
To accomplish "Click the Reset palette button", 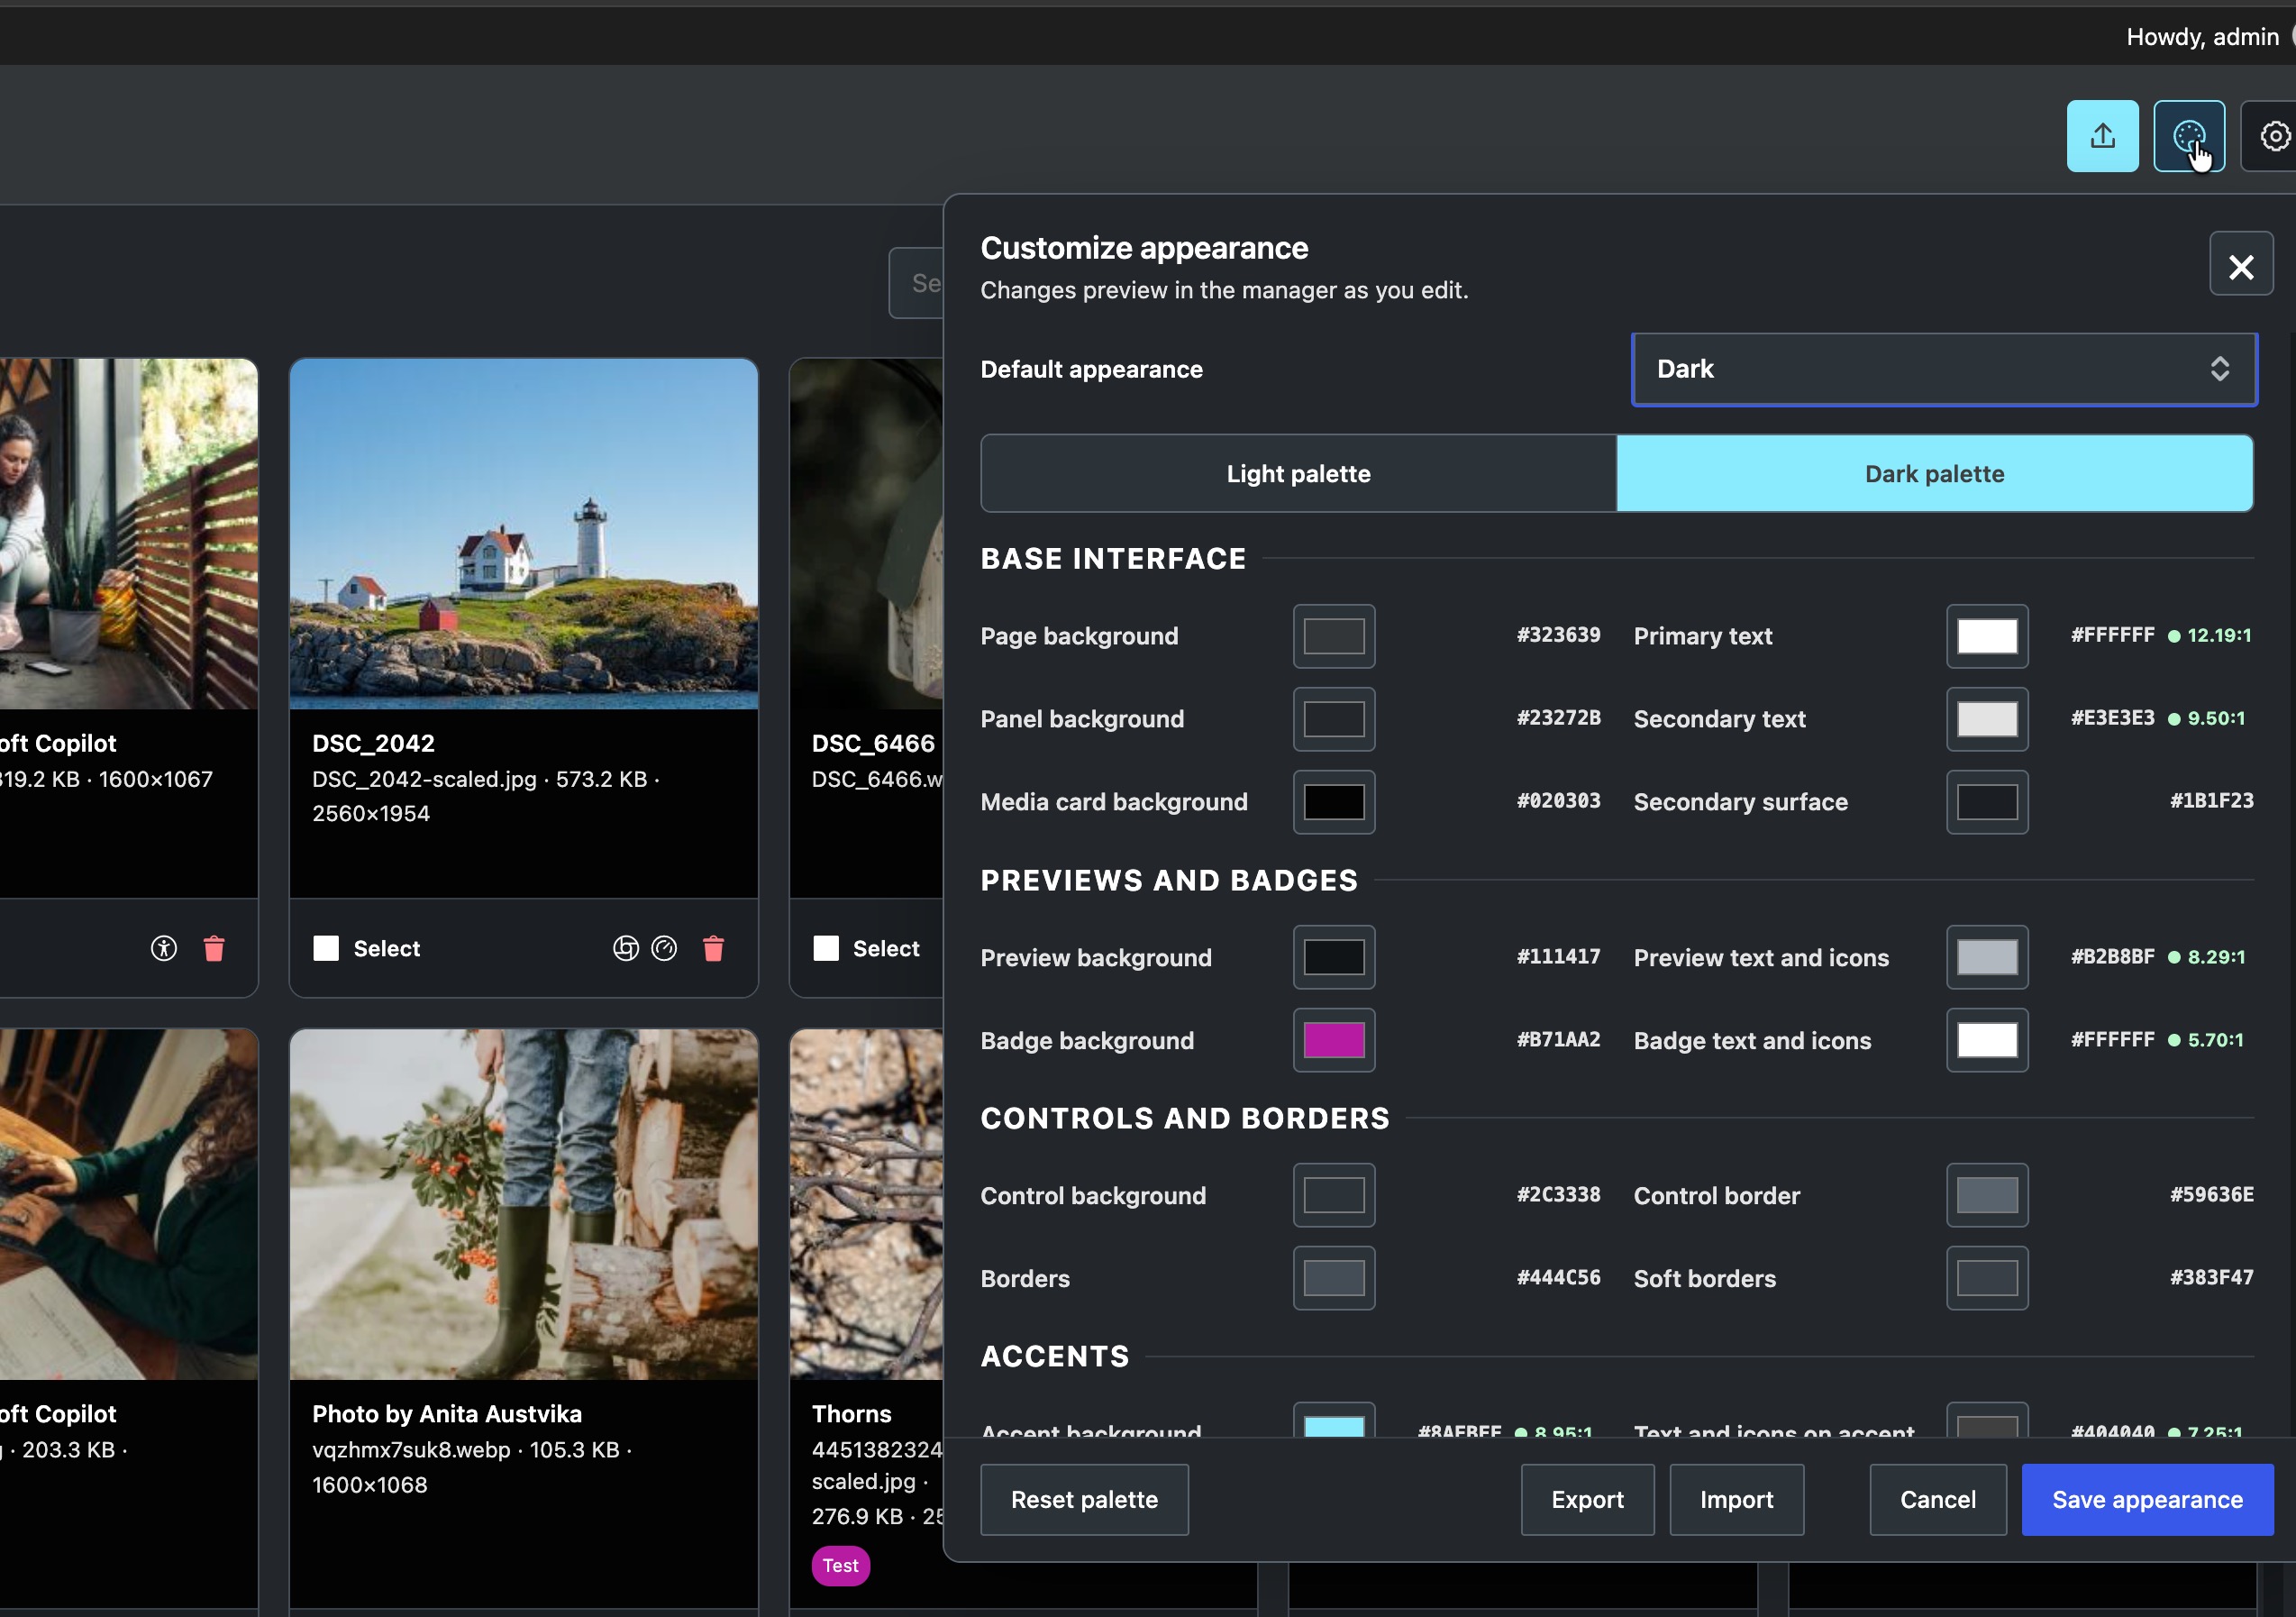I will coord(1084,1500).
